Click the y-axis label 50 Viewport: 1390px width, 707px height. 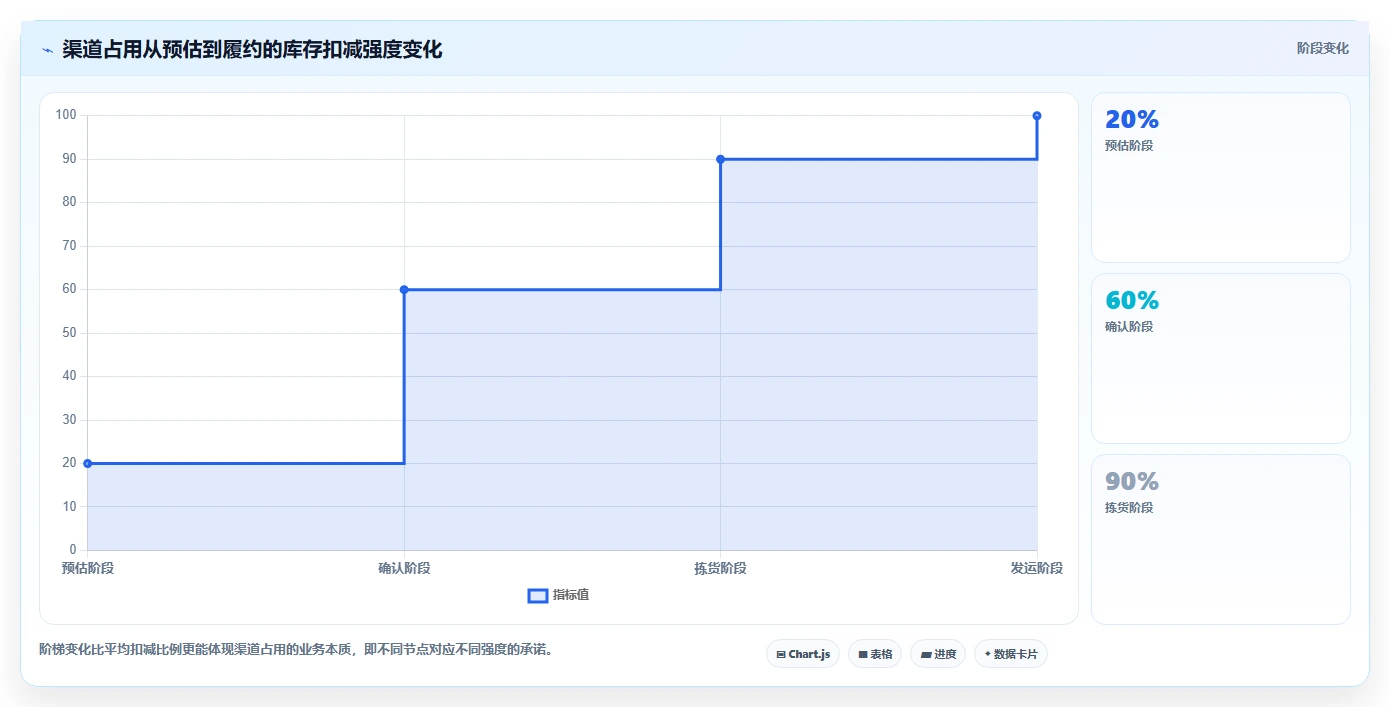coord(69,333)
